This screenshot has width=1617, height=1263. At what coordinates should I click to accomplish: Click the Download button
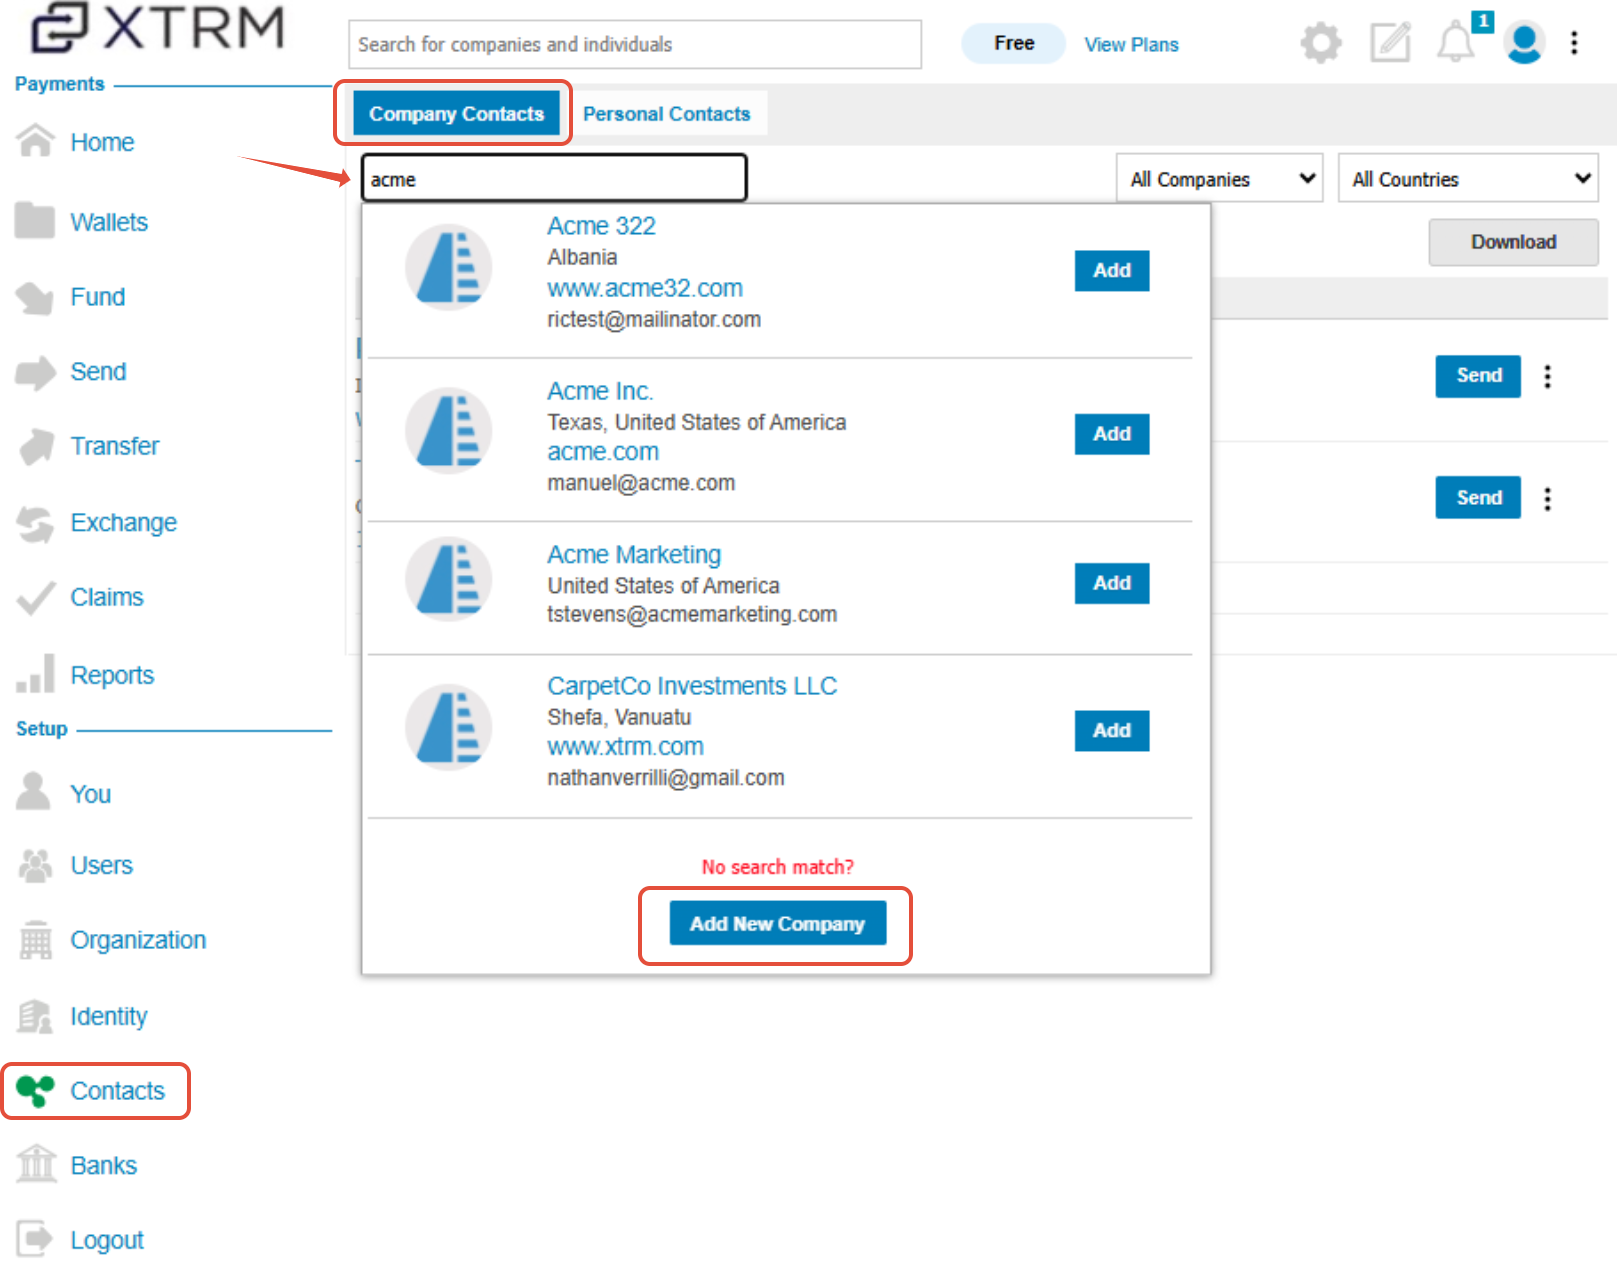pos(1513,242)
